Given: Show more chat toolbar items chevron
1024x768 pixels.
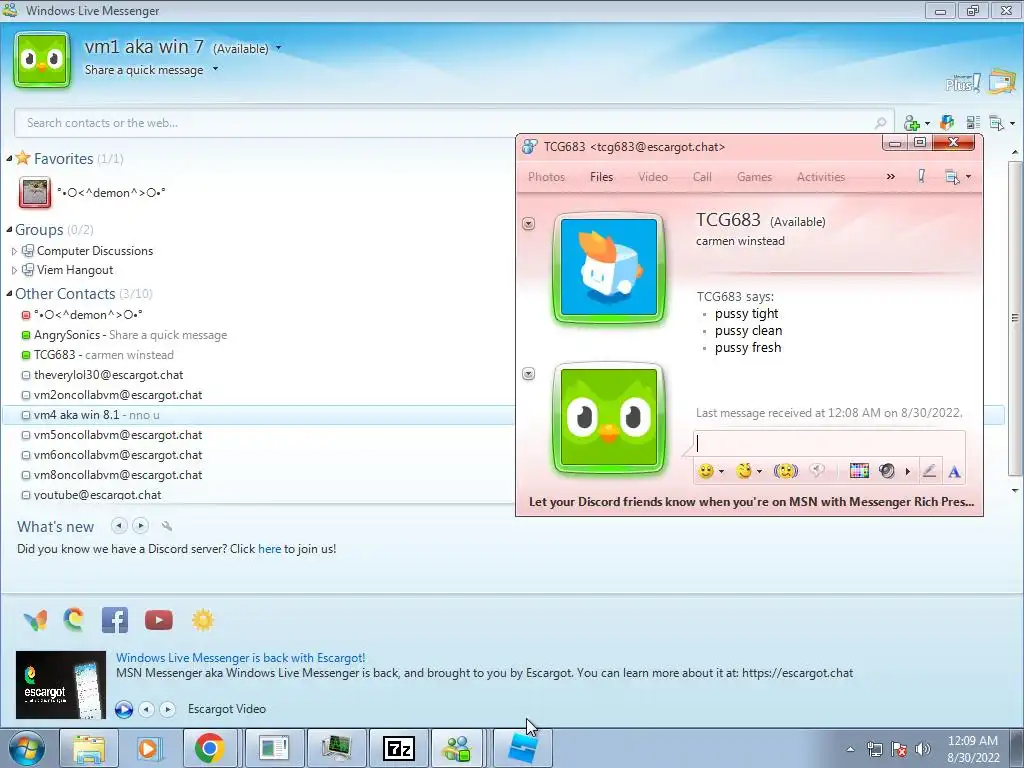Looking at the screenshot, I should (890, 176).
